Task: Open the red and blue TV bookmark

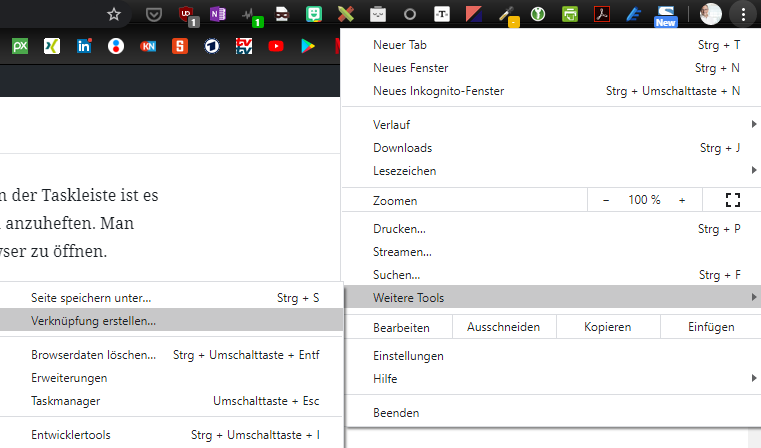Action: (x=244, y=46)
